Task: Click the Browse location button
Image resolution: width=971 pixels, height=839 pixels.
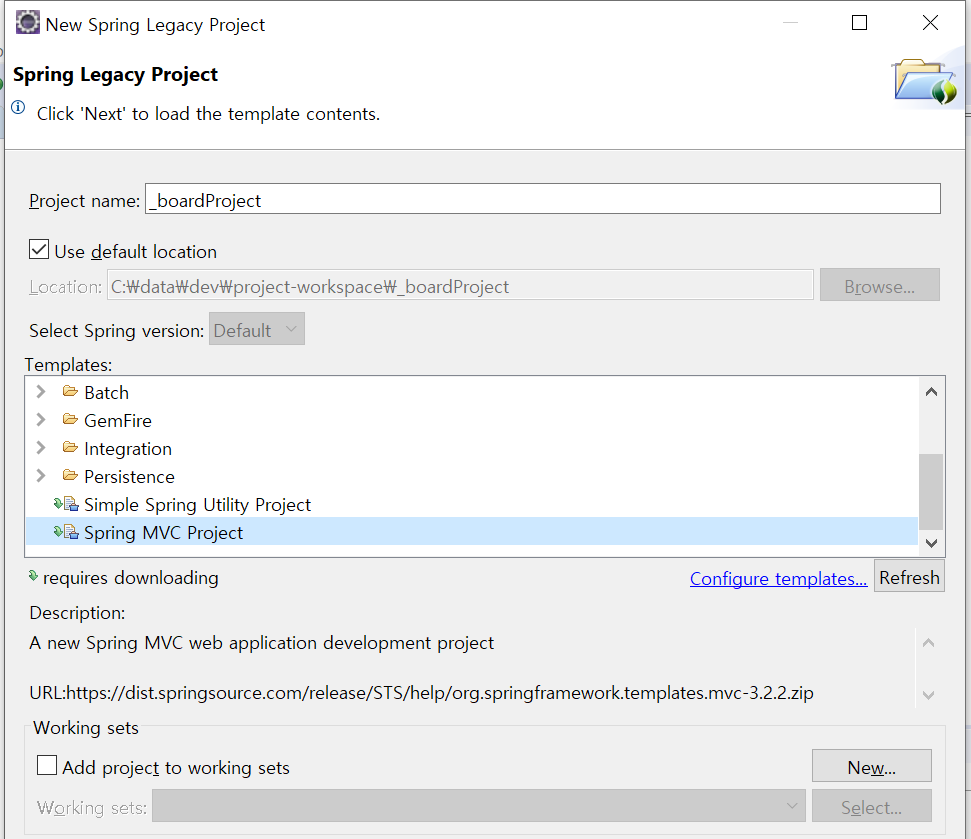Action: [x=879, y=286]
